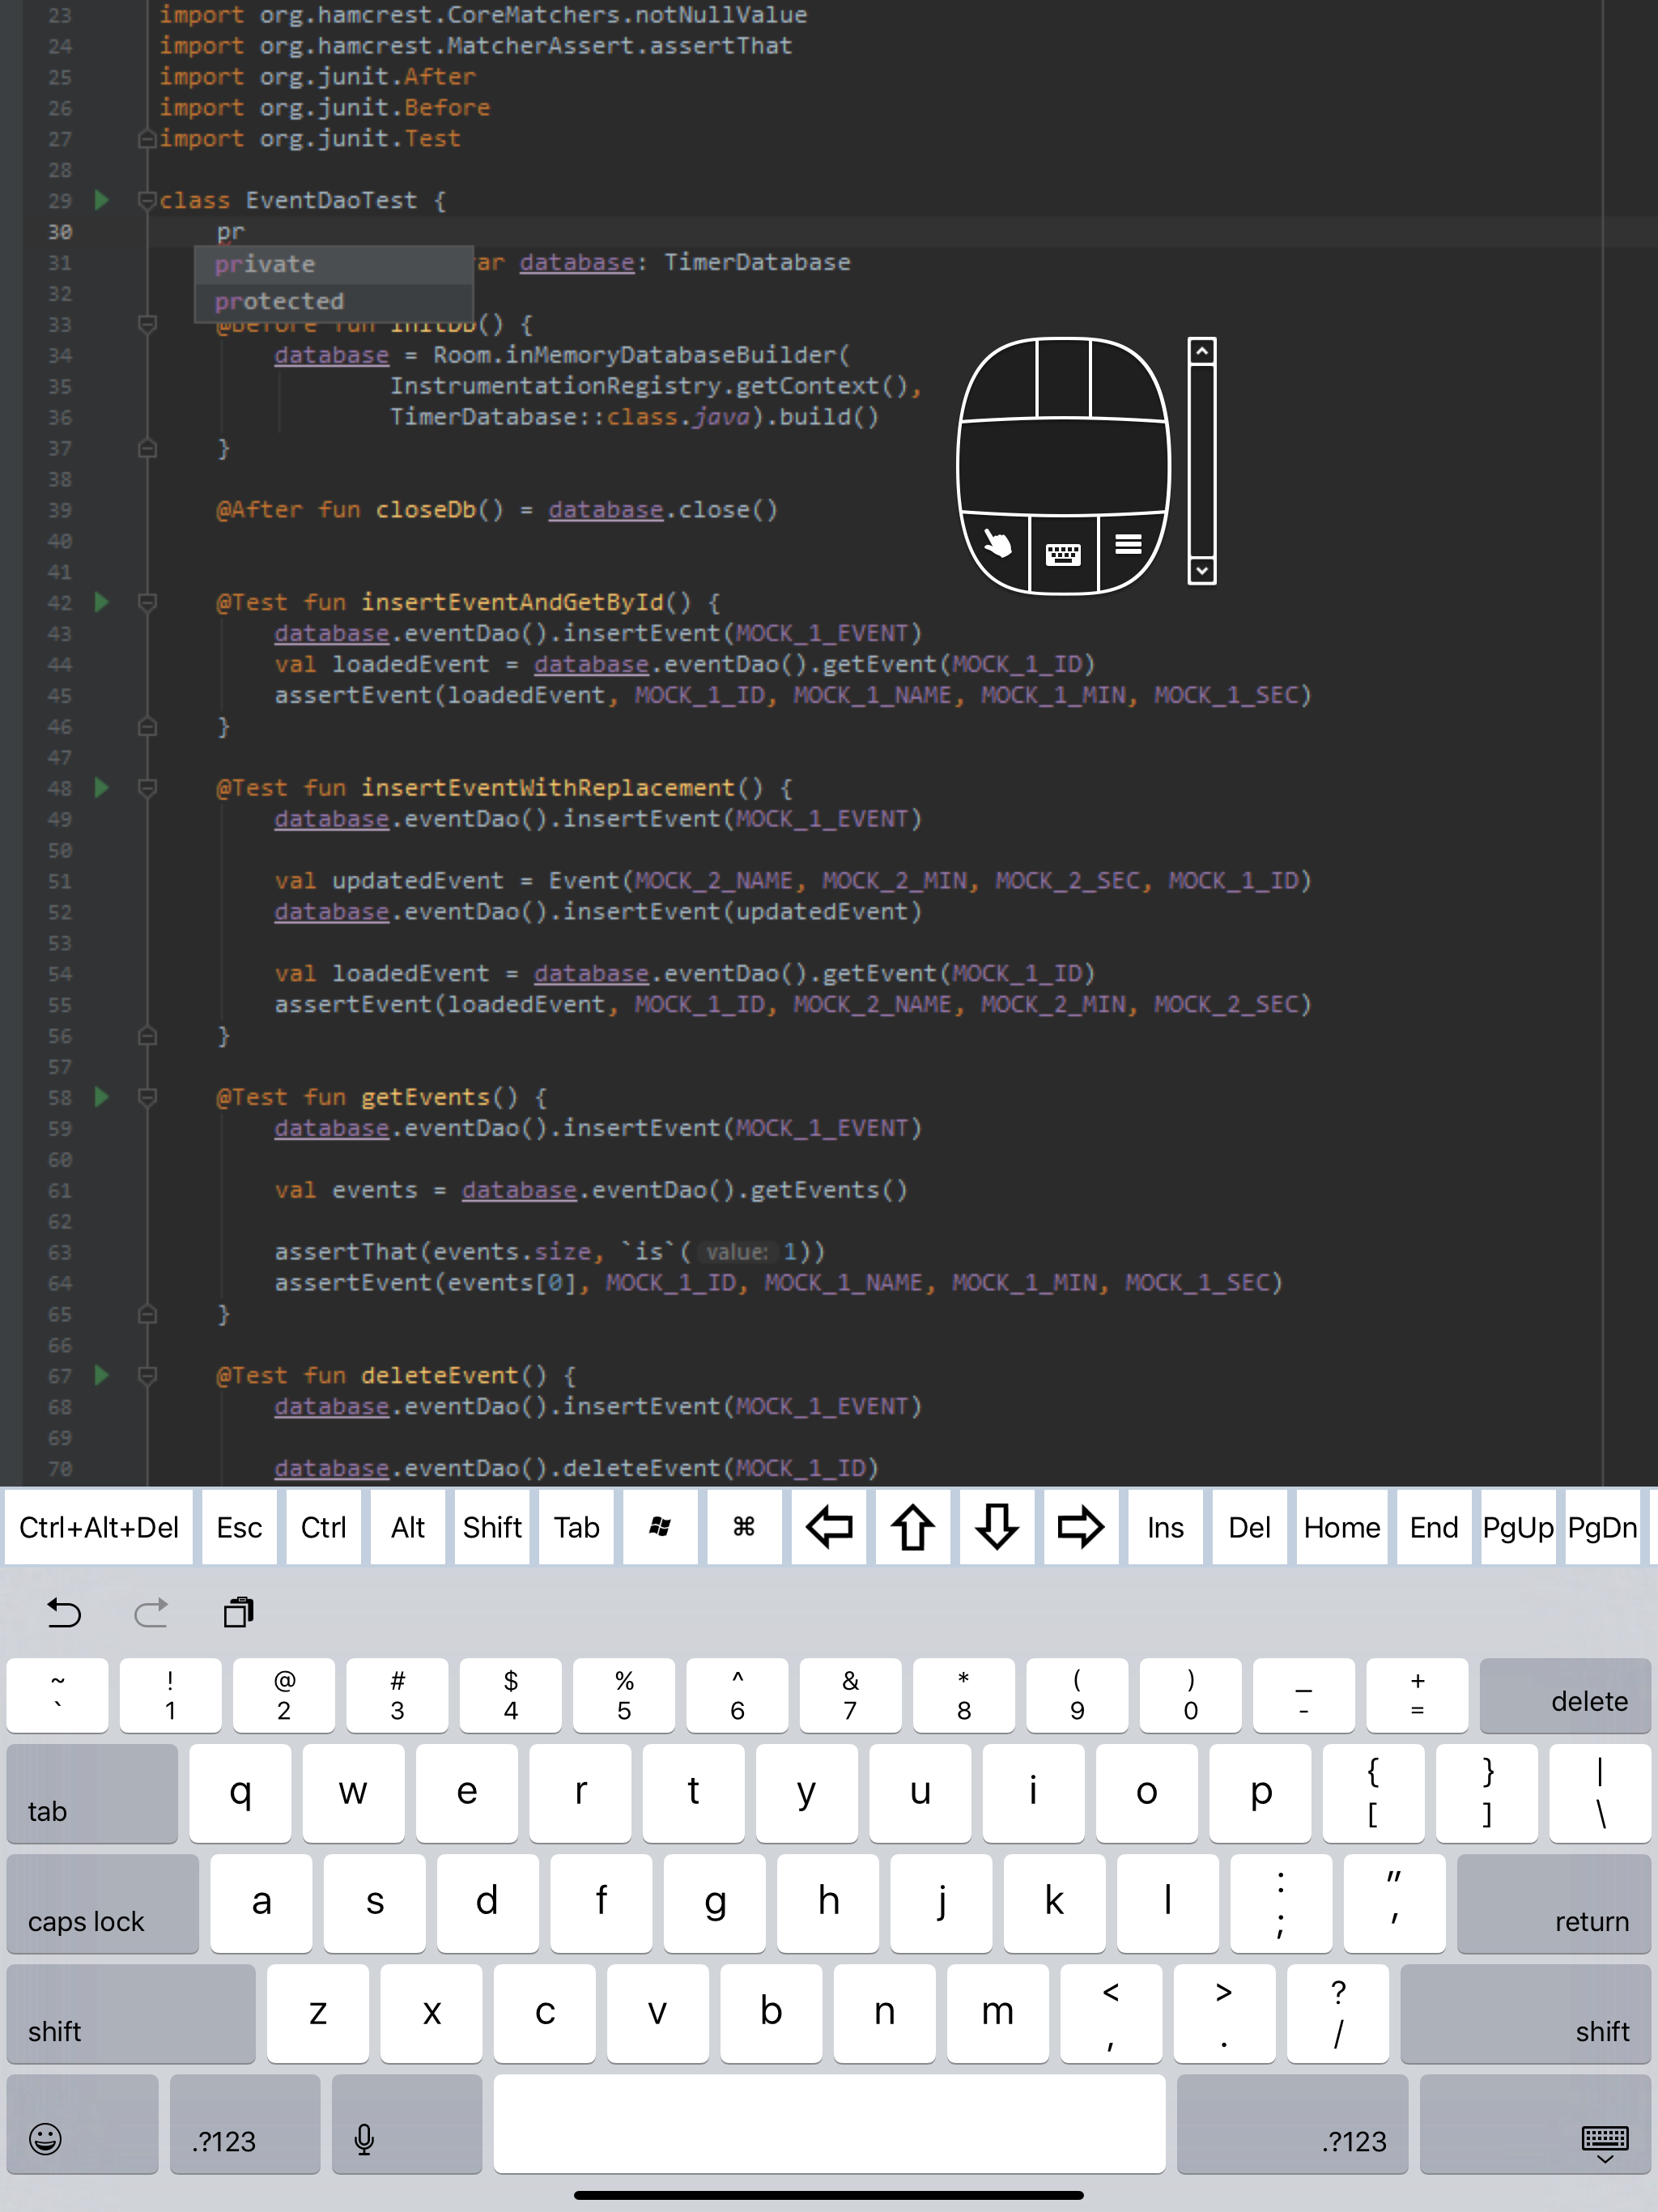Tap the Command symbol key
1658x2212 pixels.
click(744, 1527)
